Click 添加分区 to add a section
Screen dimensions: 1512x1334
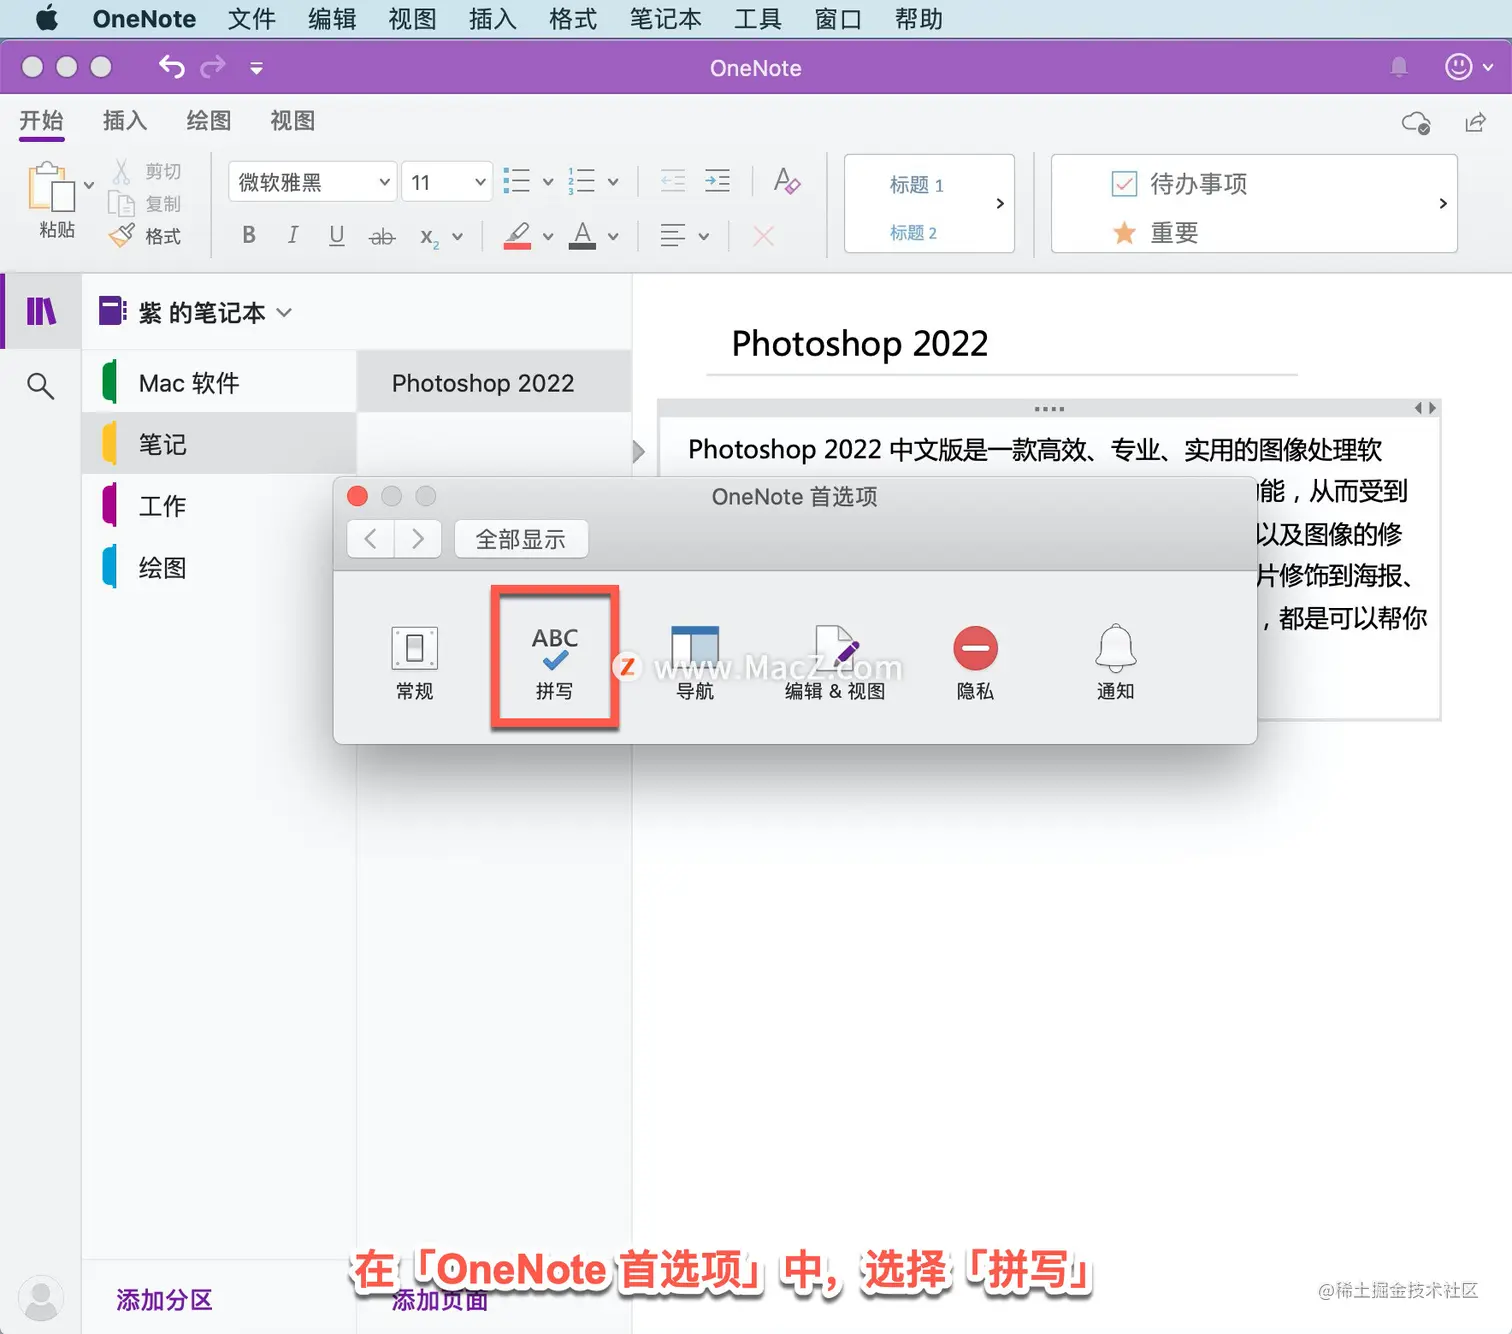tap(165, 1300)
